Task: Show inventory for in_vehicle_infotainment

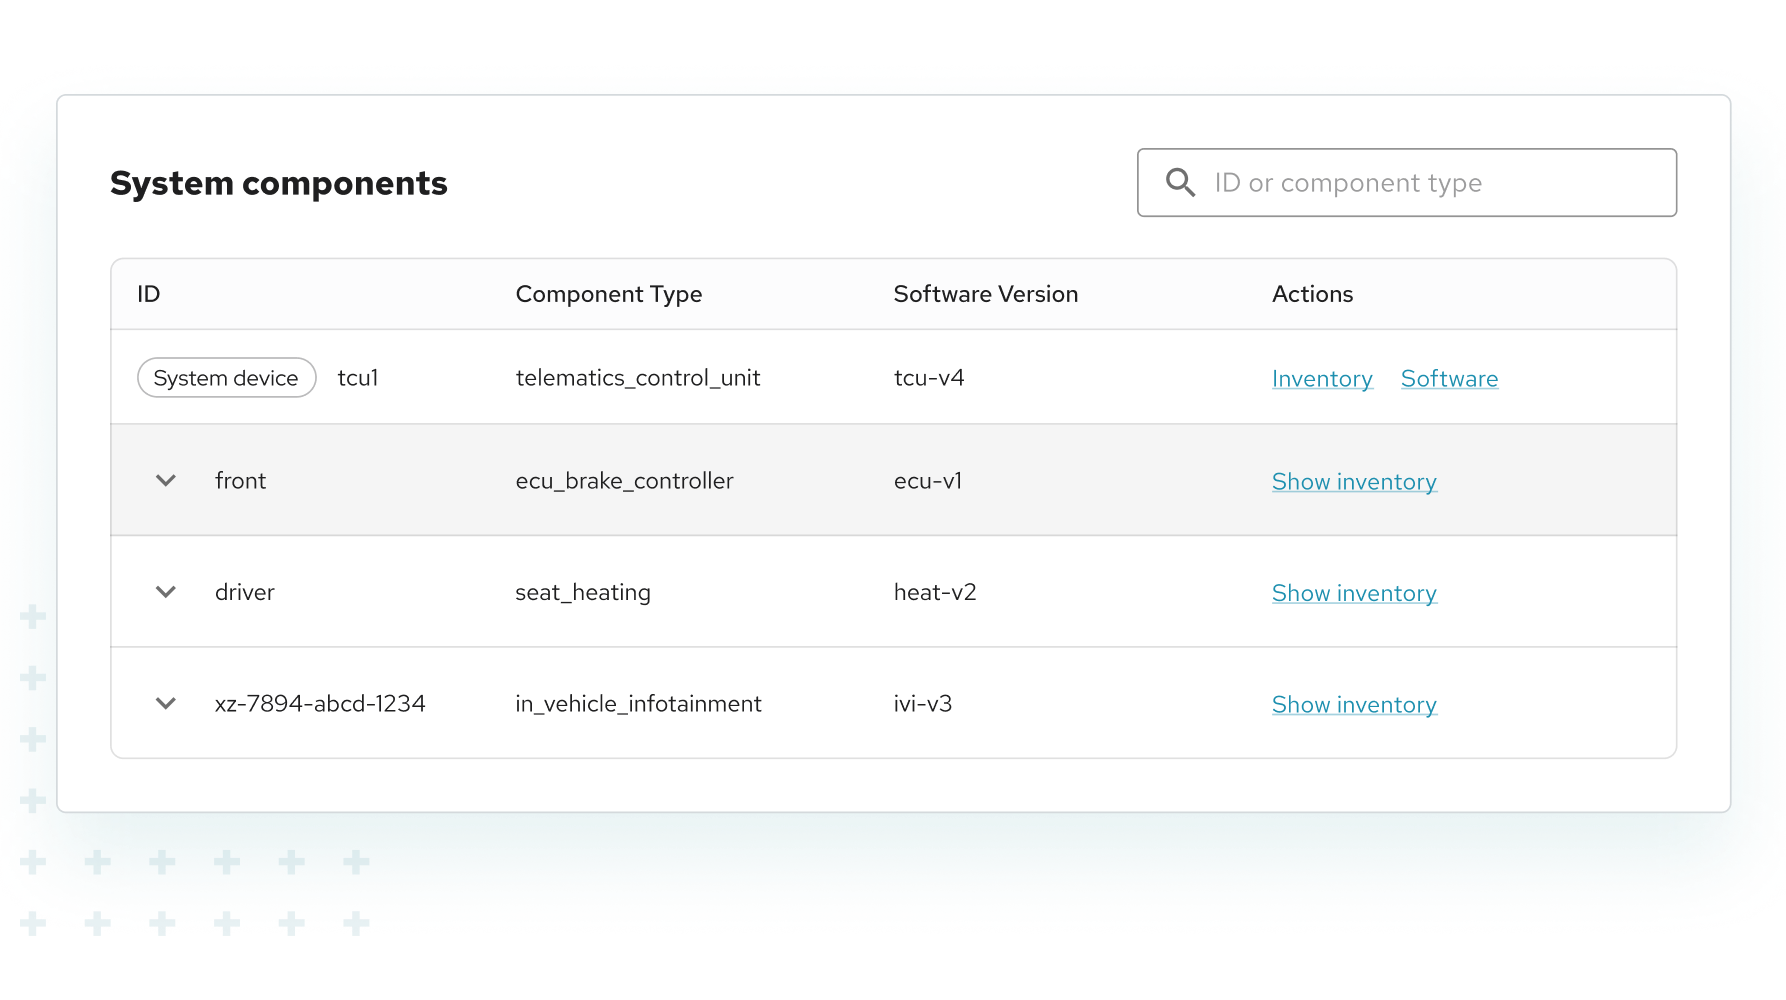Action: coord(1354,705)
